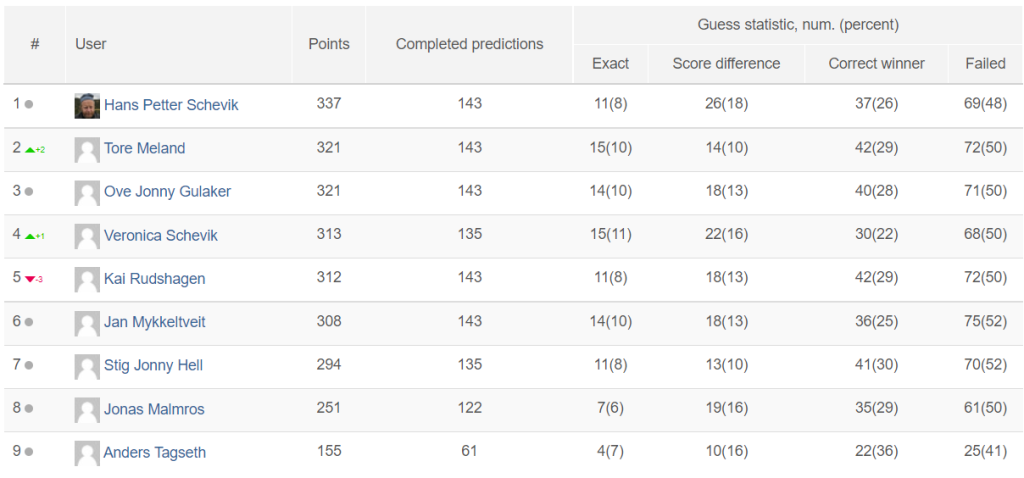Viewport: 1024px width, 478px height.
Task: Open Tore Meland's profile link
Action: tap(144, 148)
